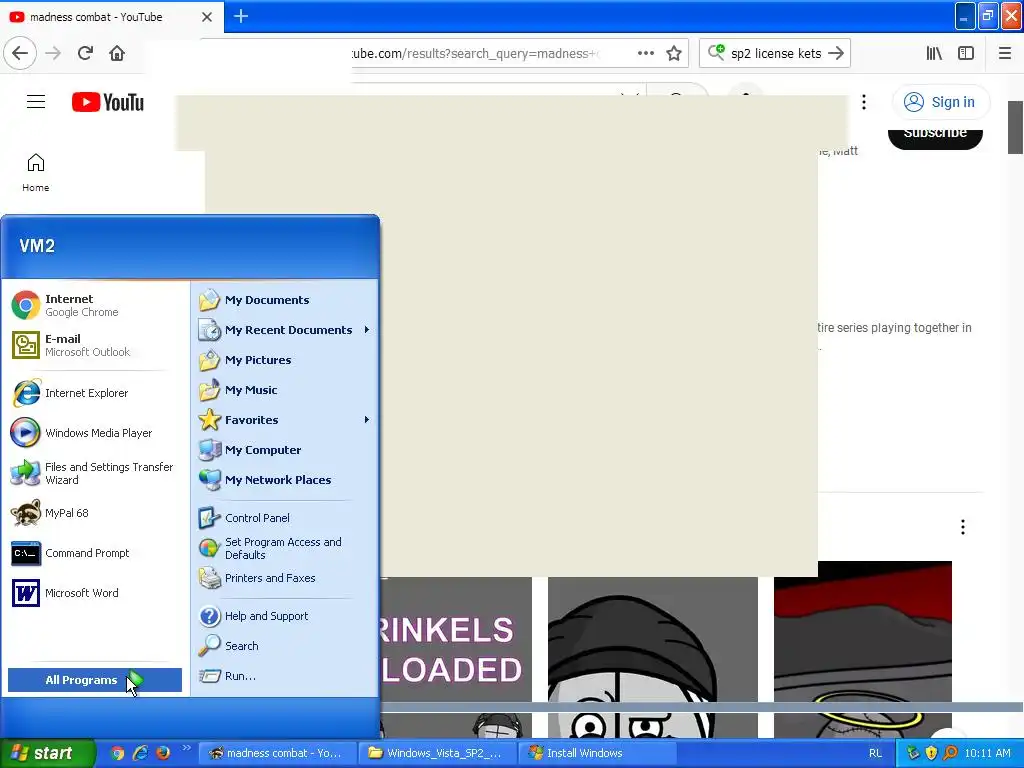
Task: Click the search bar with sp2 license kets
Action: (775, 54)
